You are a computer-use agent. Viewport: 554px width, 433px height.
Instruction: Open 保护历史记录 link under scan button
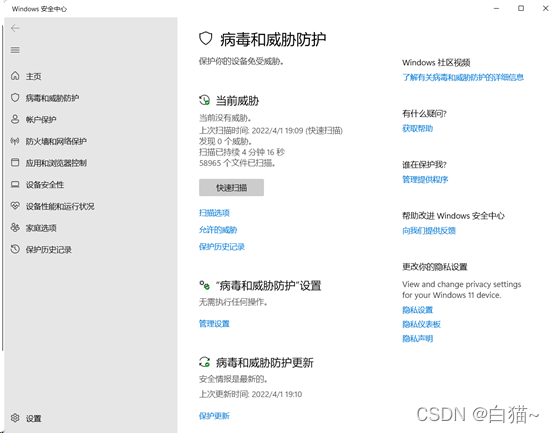click(222, 247)
